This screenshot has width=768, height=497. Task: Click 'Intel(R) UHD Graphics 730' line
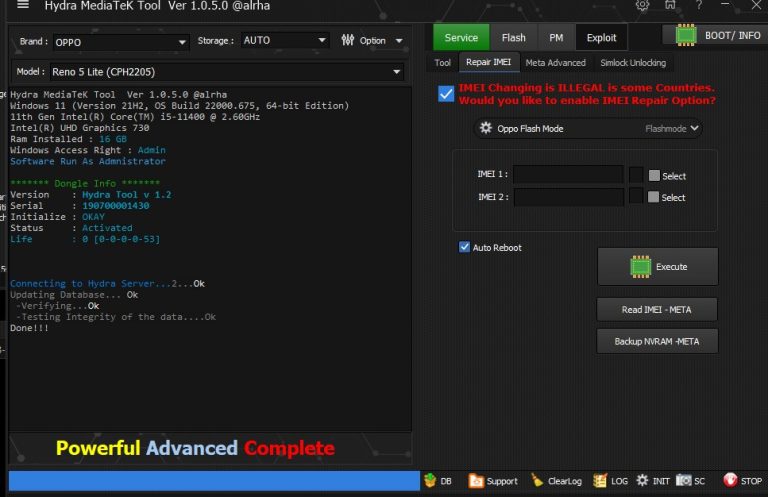79,128
